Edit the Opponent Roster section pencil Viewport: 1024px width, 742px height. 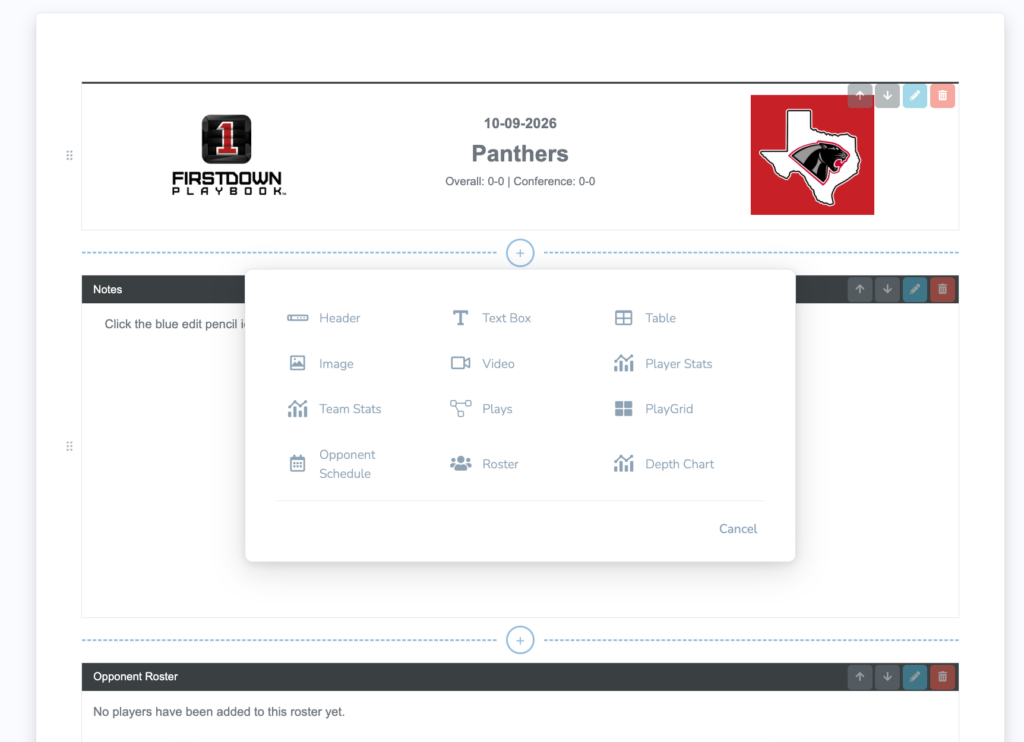(914, 677)
